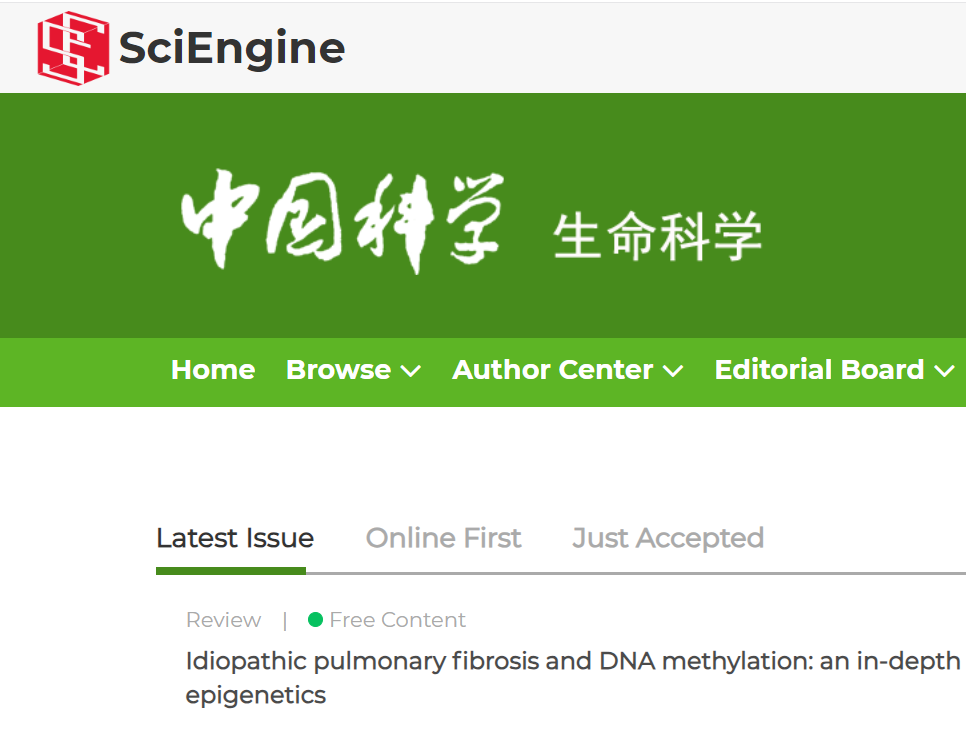Select the Latest Issue tab

tap(234, 538)
